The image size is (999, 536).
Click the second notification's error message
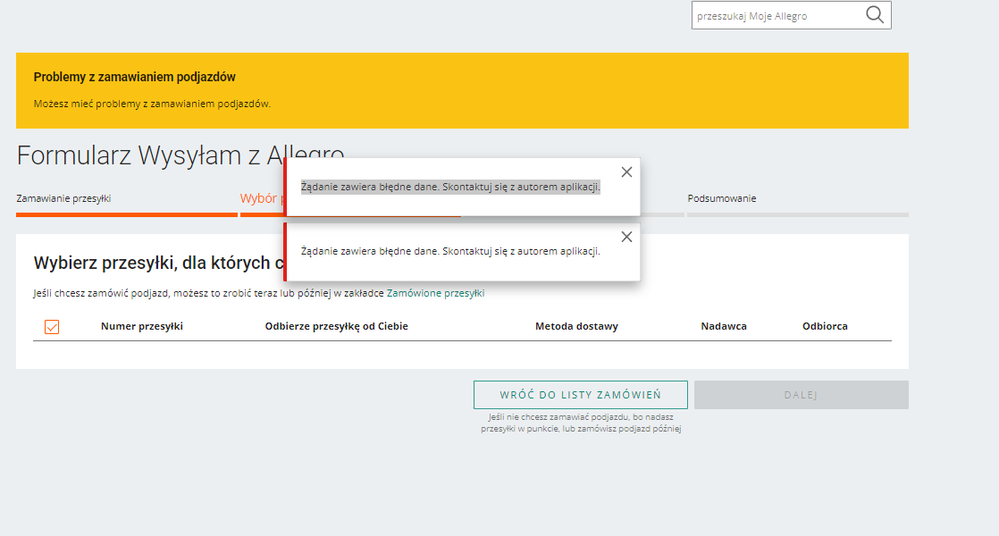[450, 251]
